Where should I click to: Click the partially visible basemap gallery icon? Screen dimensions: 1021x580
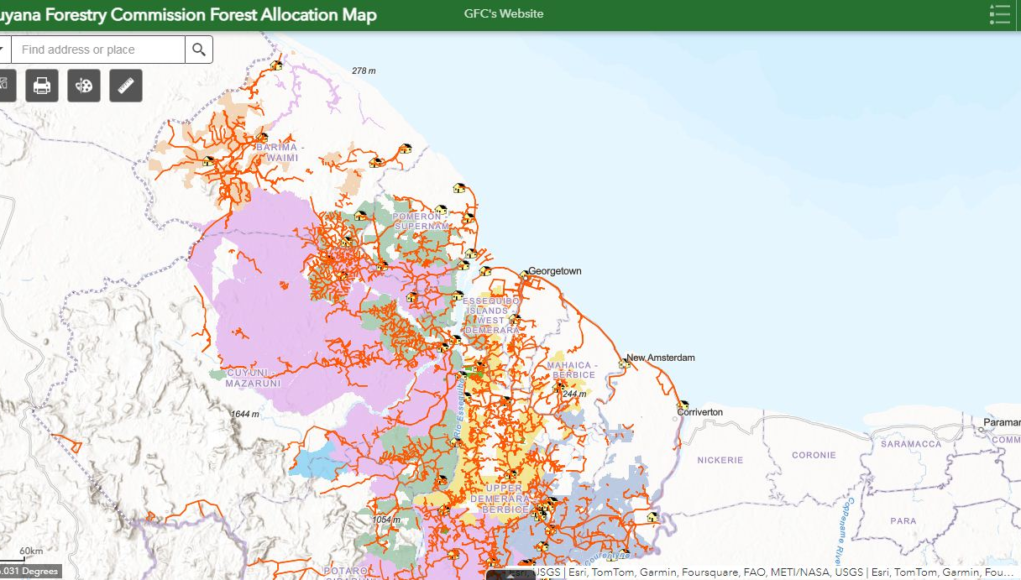click(x=5, y=86)
